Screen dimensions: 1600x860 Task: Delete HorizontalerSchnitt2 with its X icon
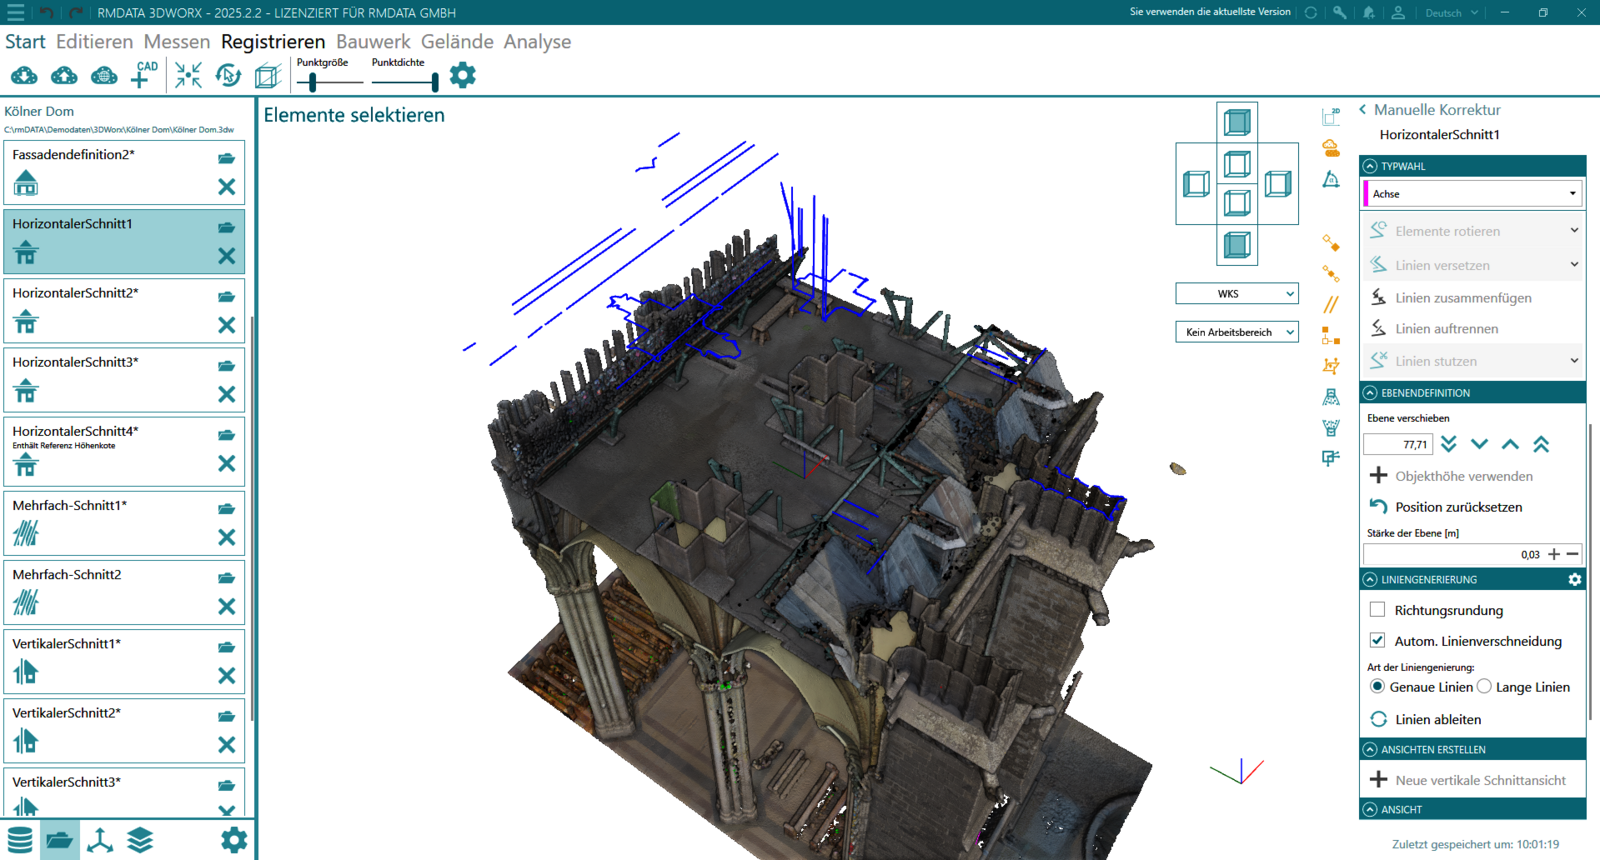[x=227, y=325]
